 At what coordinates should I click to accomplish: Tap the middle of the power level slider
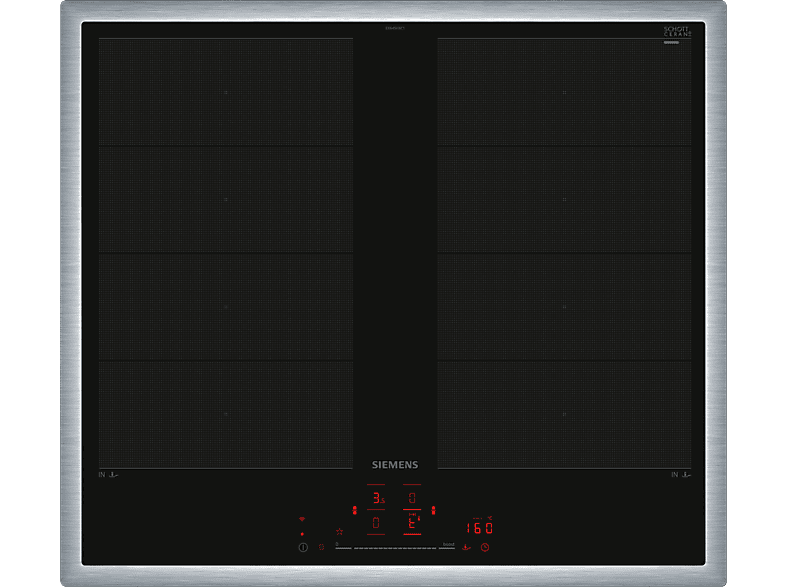[395, 548]
